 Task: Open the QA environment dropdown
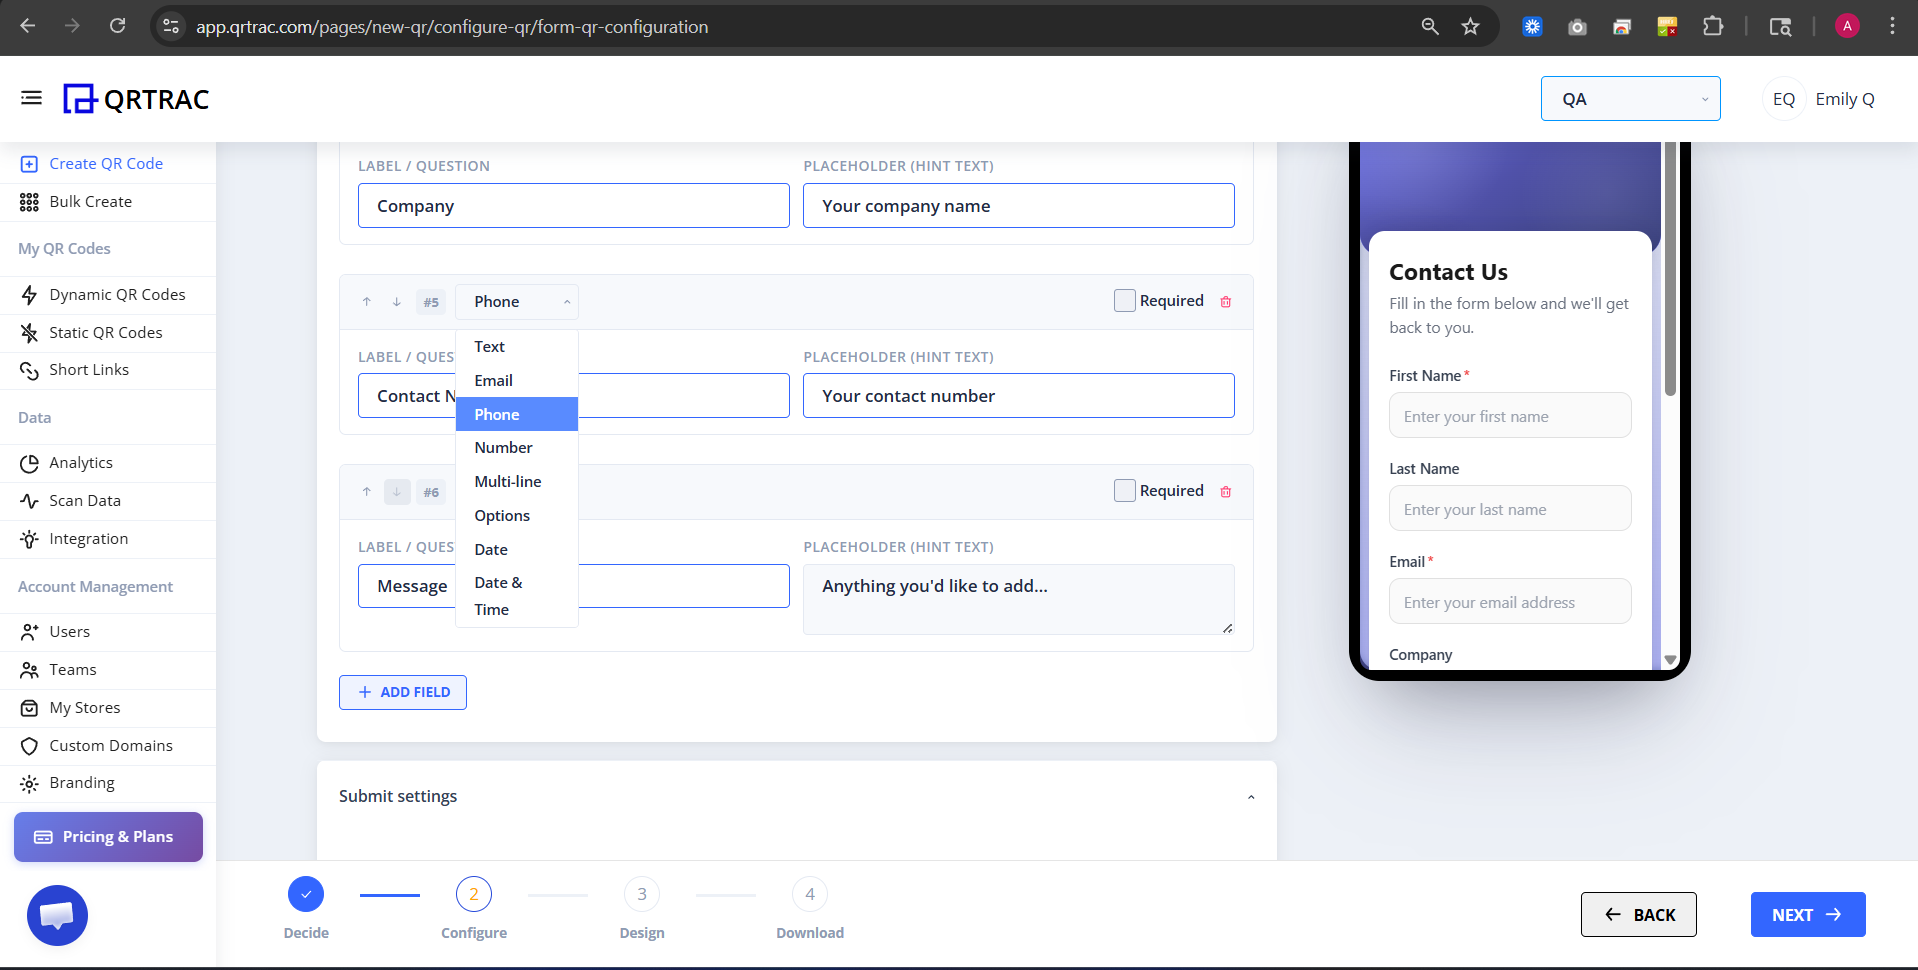tap(1630, 98)
